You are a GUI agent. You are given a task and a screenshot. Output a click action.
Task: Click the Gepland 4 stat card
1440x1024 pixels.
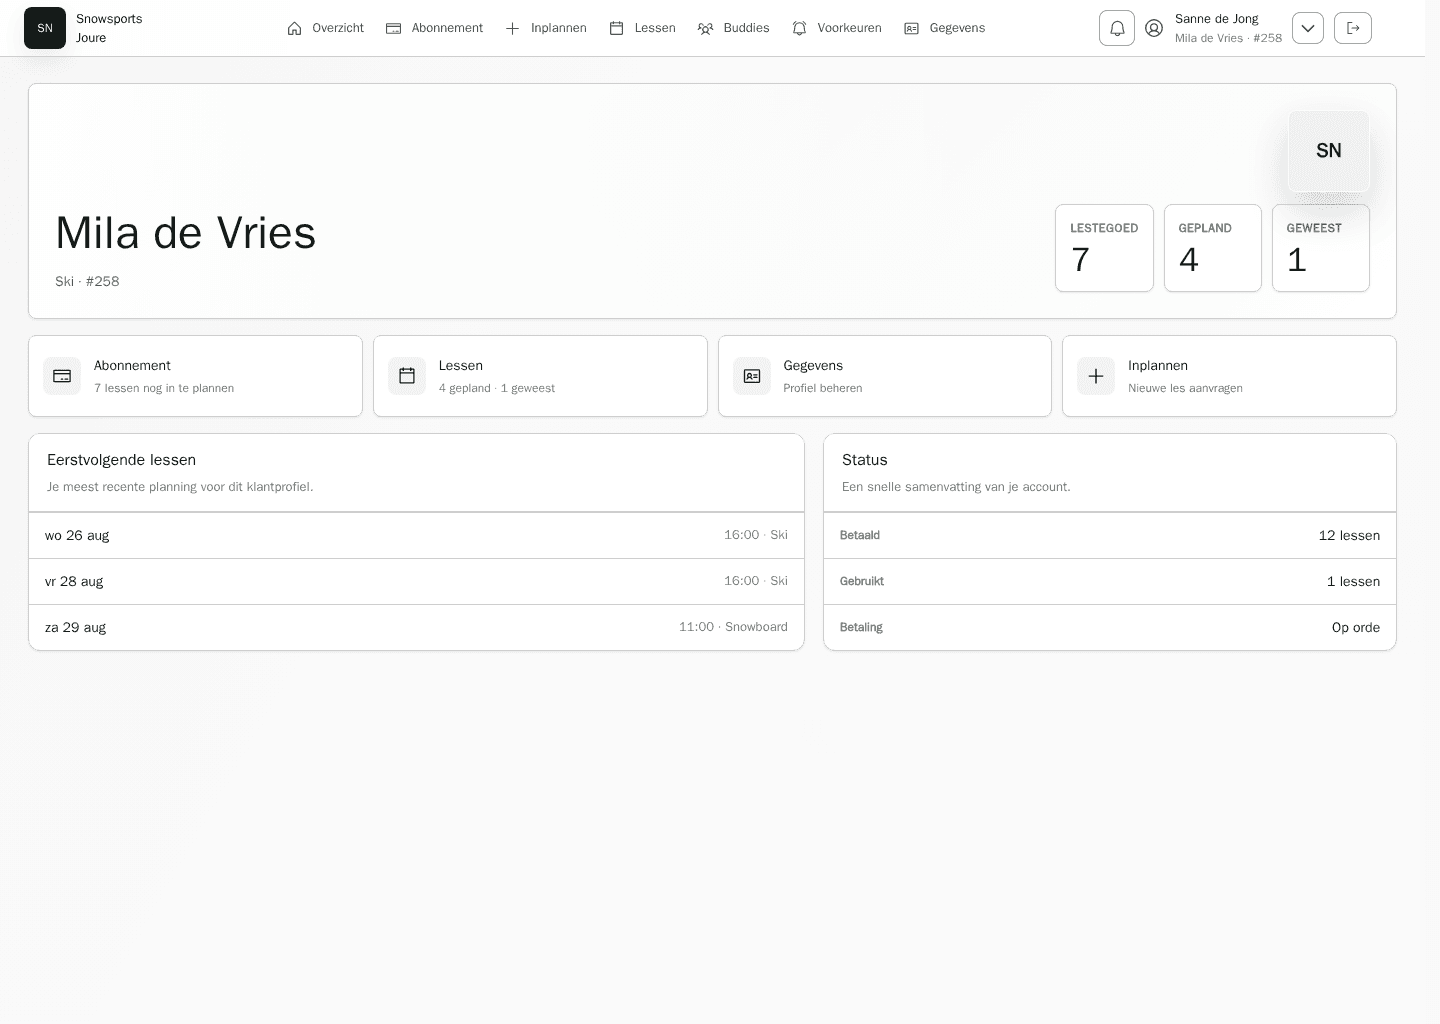[1212, 248]
